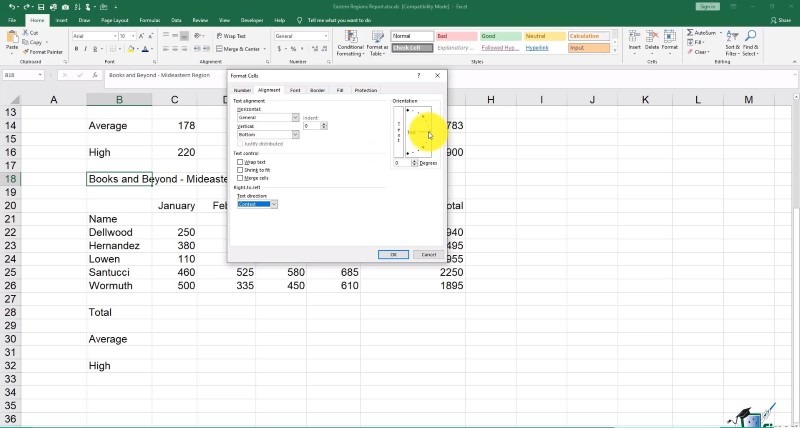This screenshot has height=428, width=800.
Task: Click the Cancel button
Action: 427,254
